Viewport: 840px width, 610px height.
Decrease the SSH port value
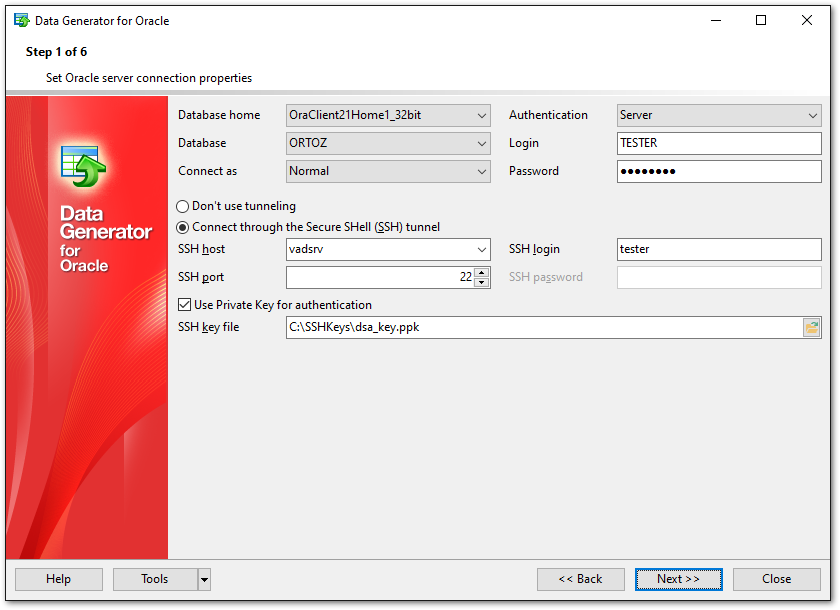(482, 282)
